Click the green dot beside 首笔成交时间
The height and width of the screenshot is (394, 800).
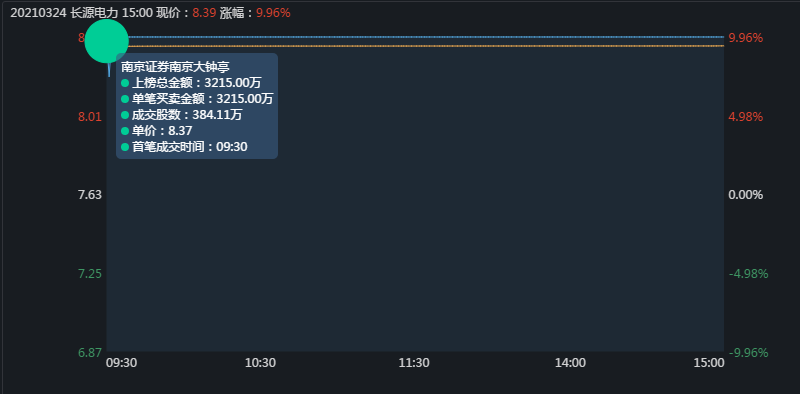(x=125, y=147)
